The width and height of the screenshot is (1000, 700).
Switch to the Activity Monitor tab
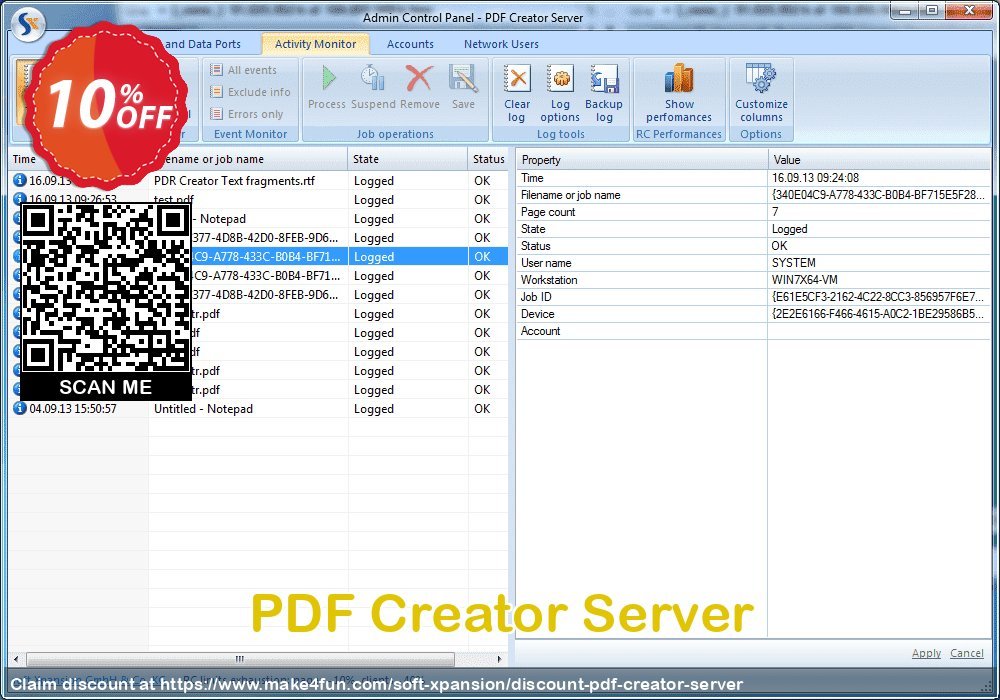click(x=315, y=44)
